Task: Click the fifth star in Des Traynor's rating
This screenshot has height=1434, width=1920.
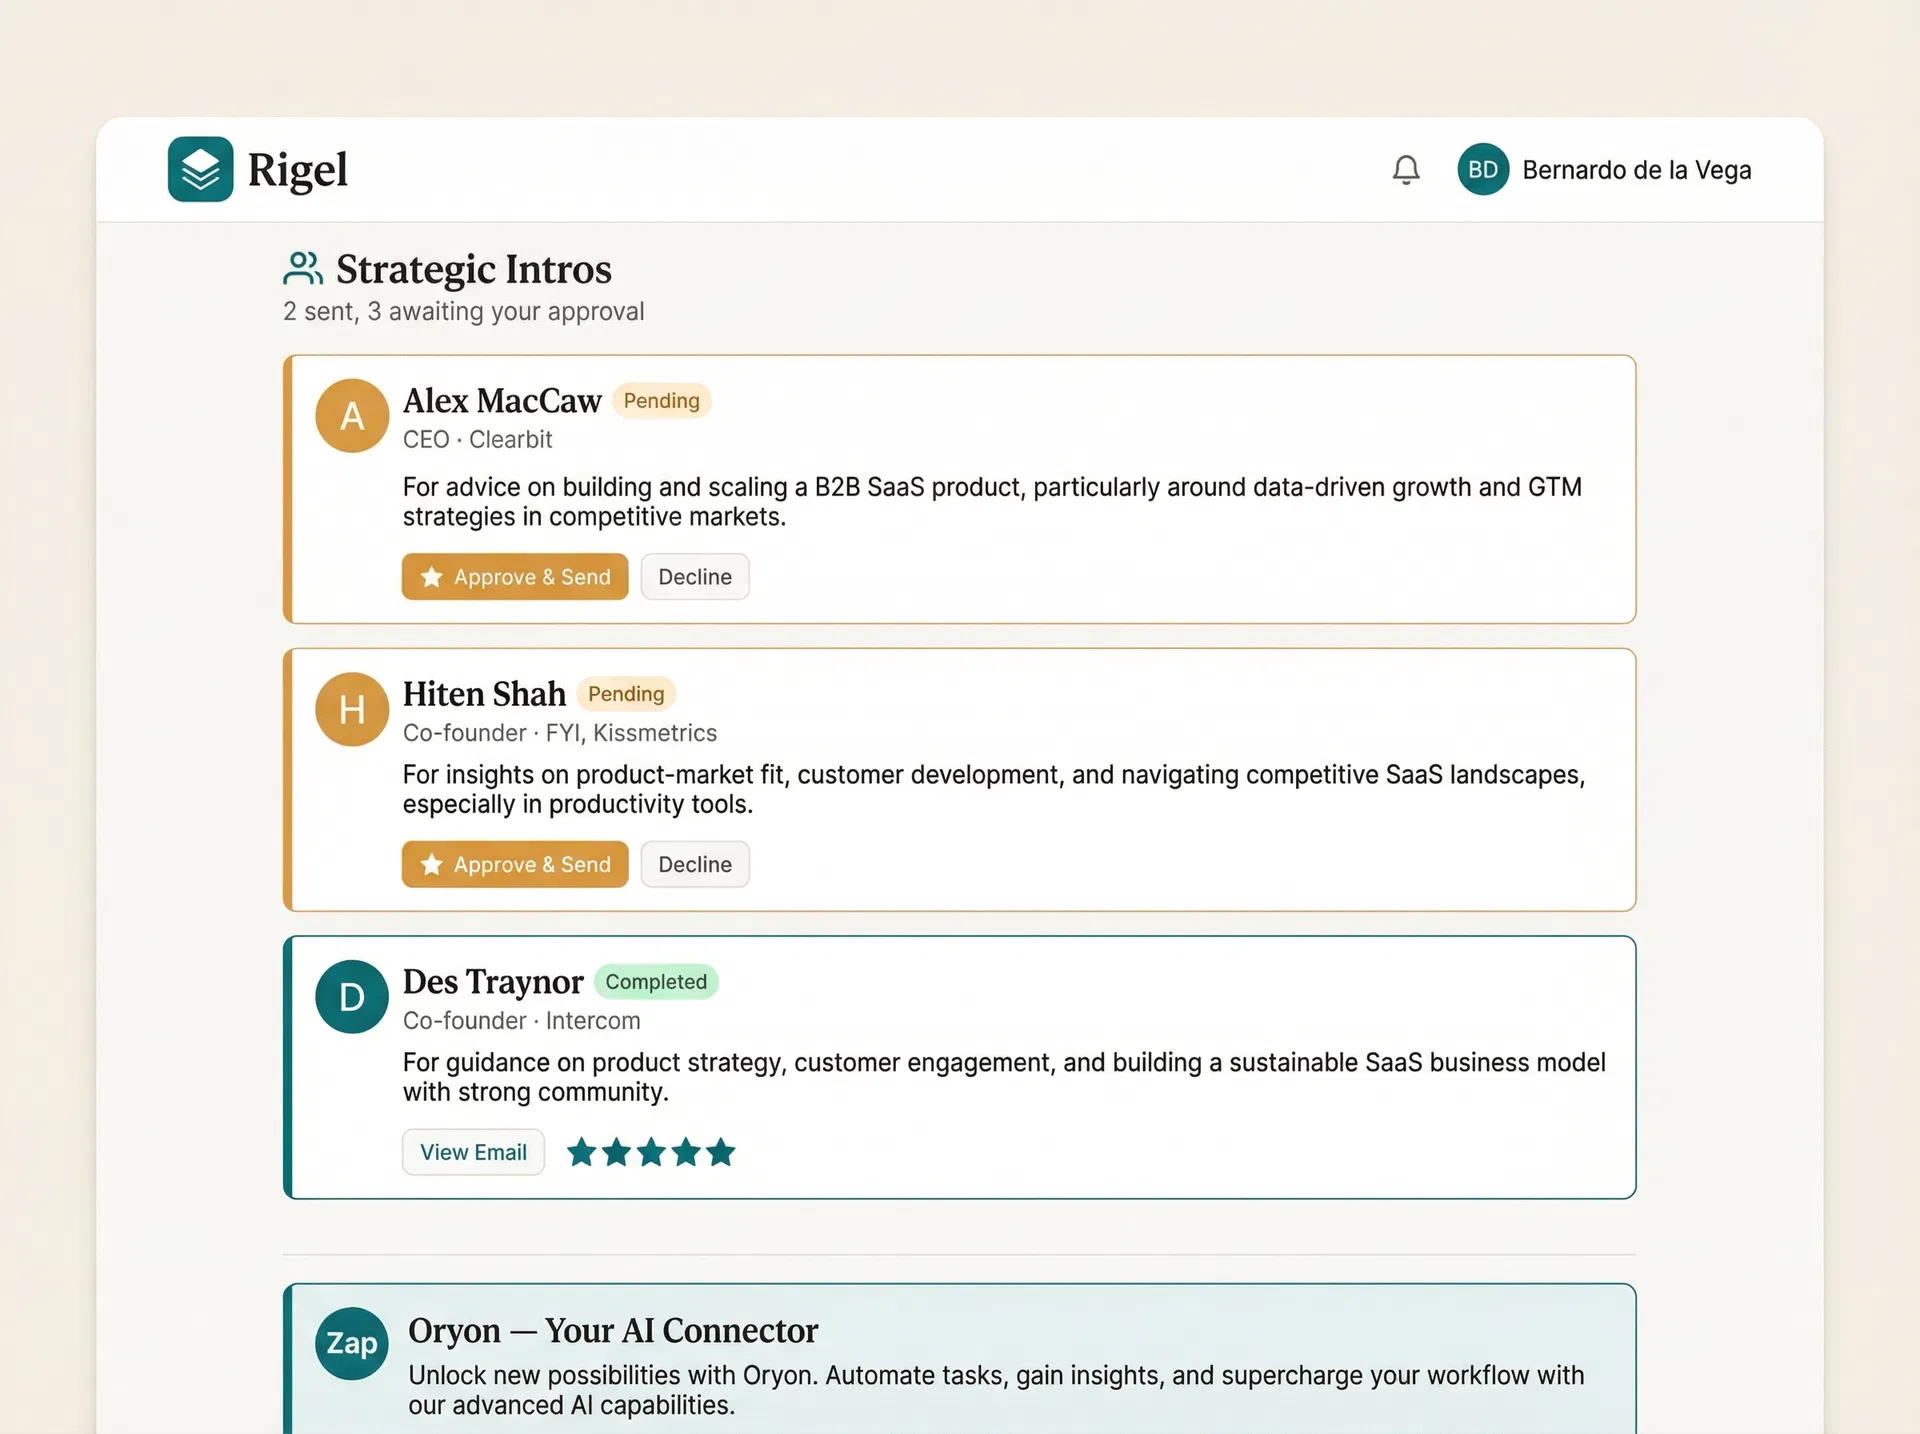Action: pyautogui.click(x=721, y=1152)
